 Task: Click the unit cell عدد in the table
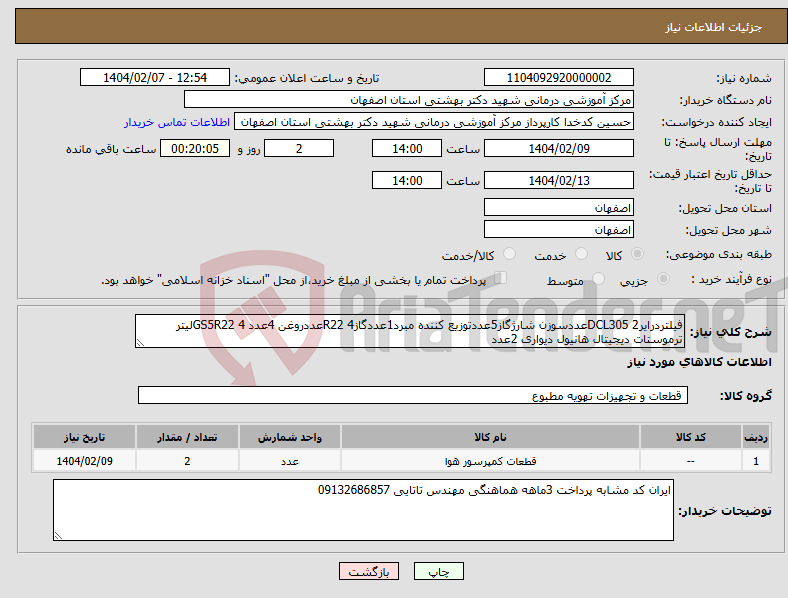[x=290, y=461]
